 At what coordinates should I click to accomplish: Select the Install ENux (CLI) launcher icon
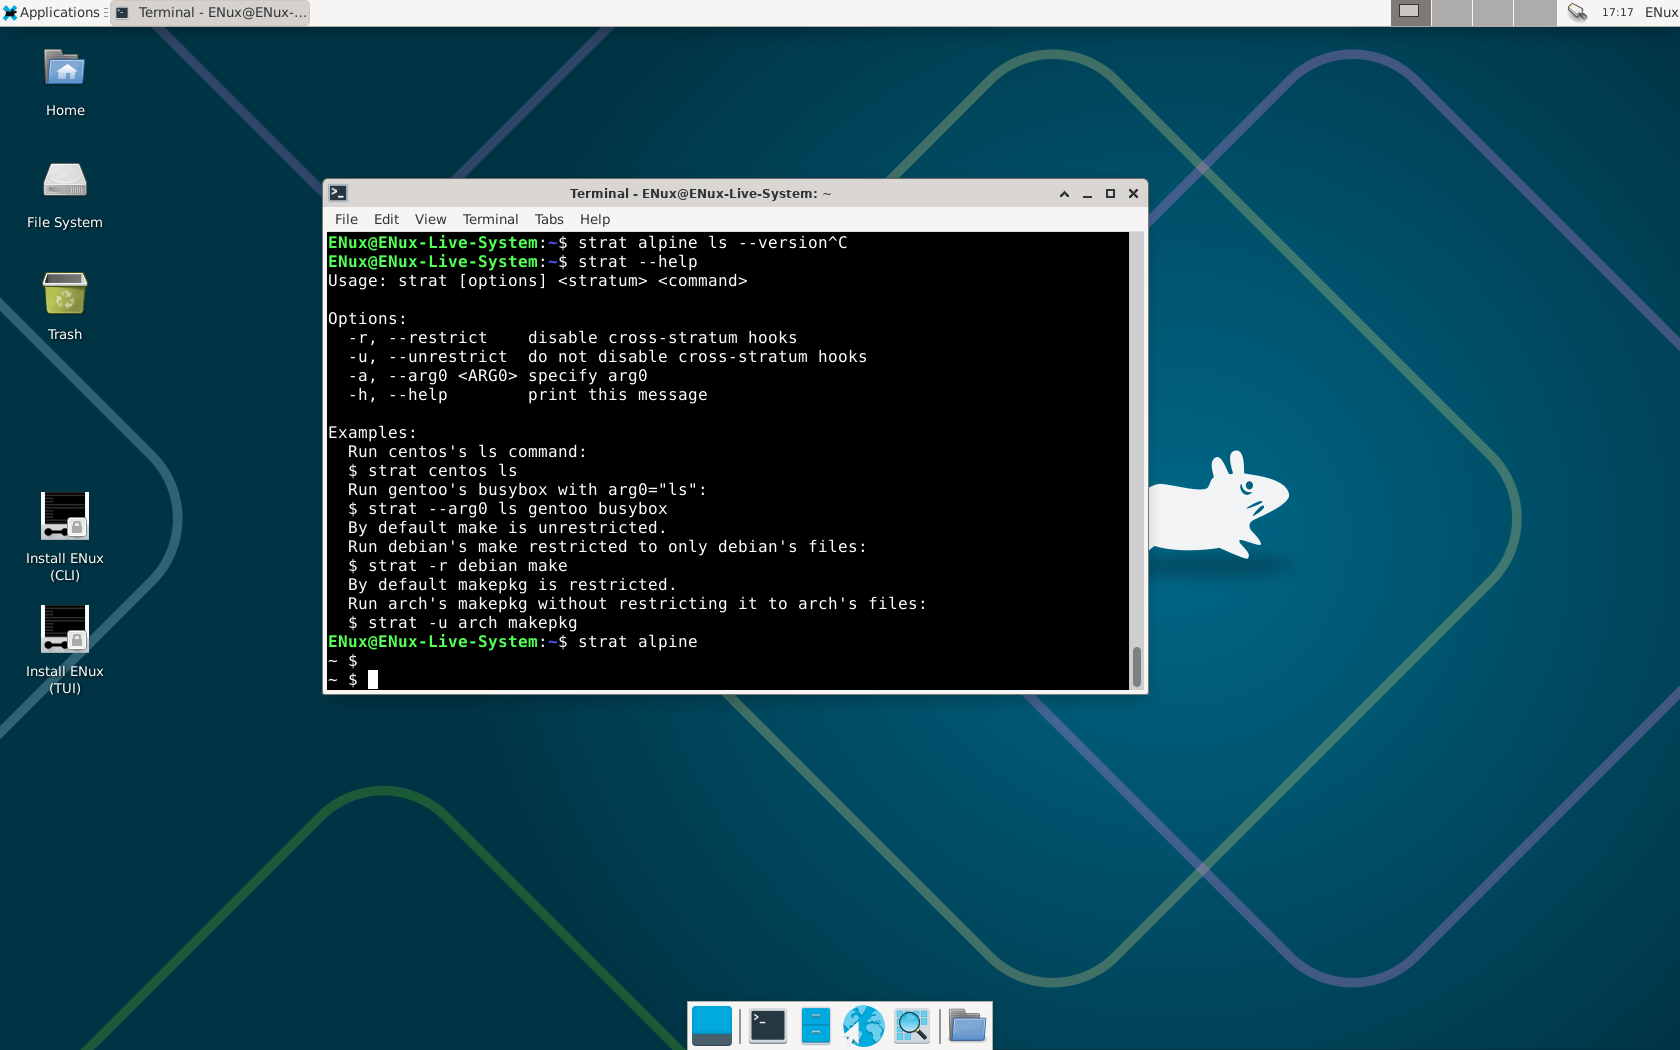(65, 516)
